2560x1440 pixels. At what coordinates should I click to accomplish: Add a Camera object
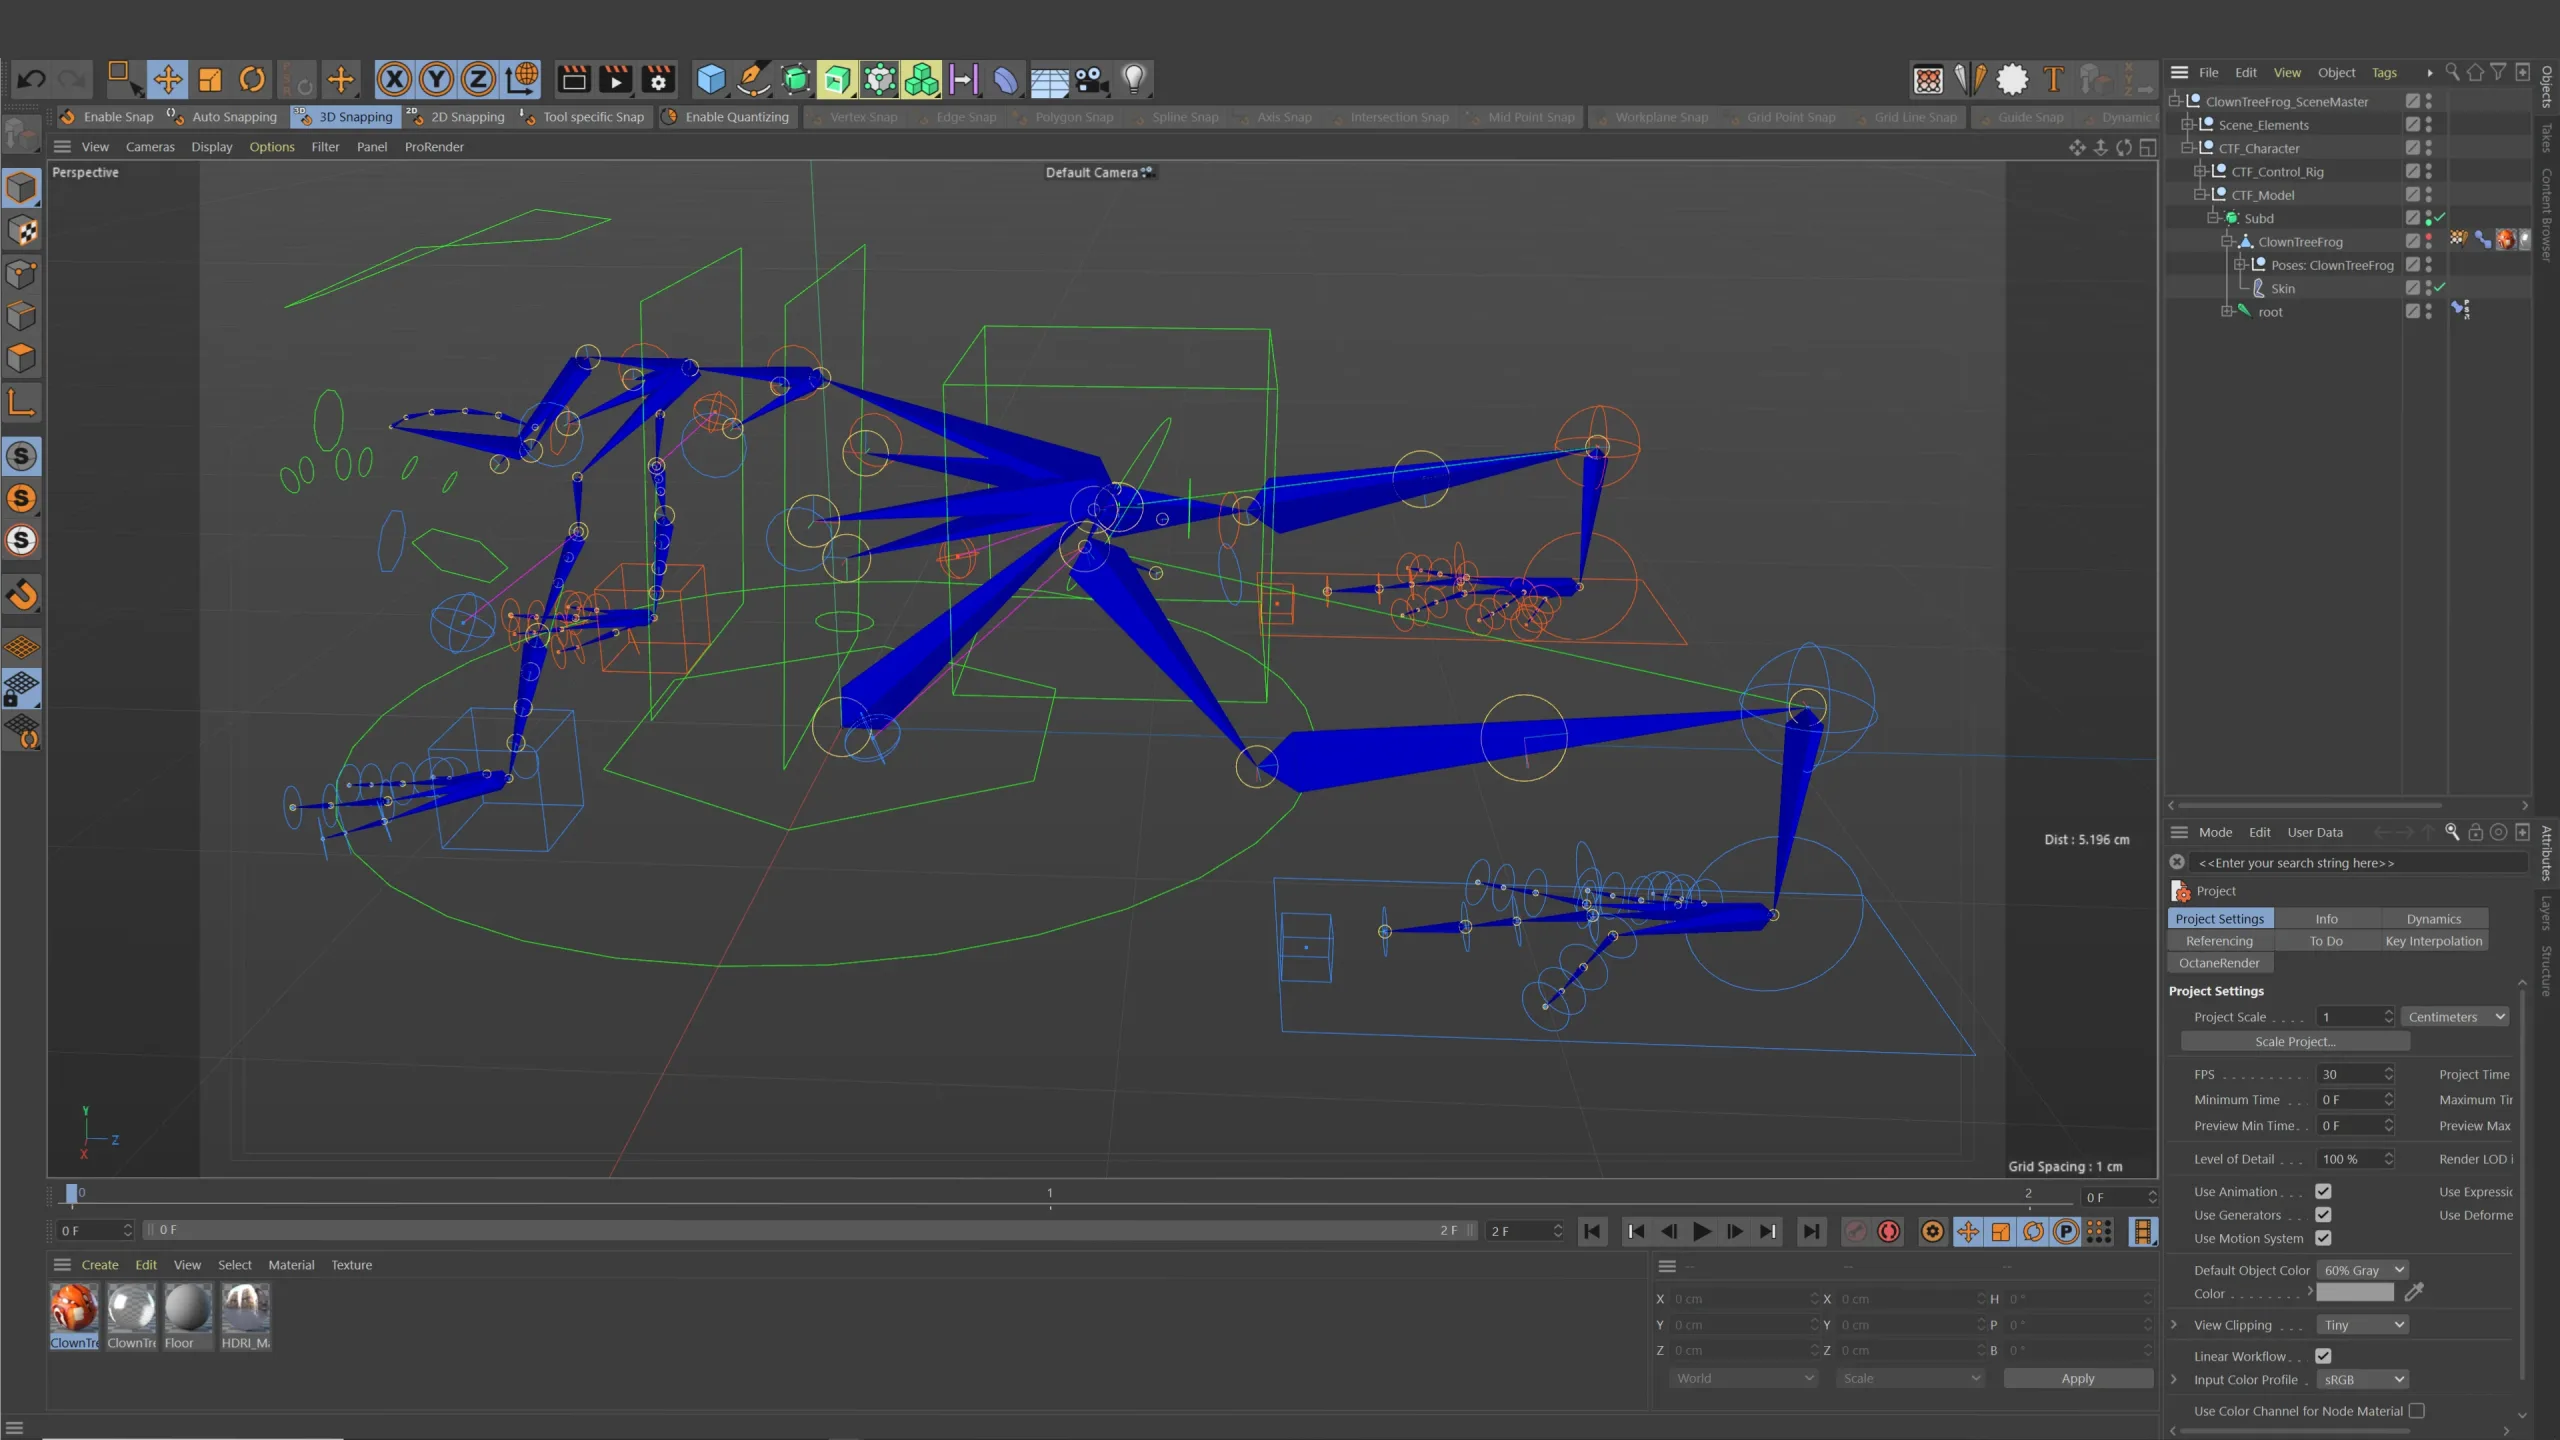pyautogui.click(x=1091, y=79)
